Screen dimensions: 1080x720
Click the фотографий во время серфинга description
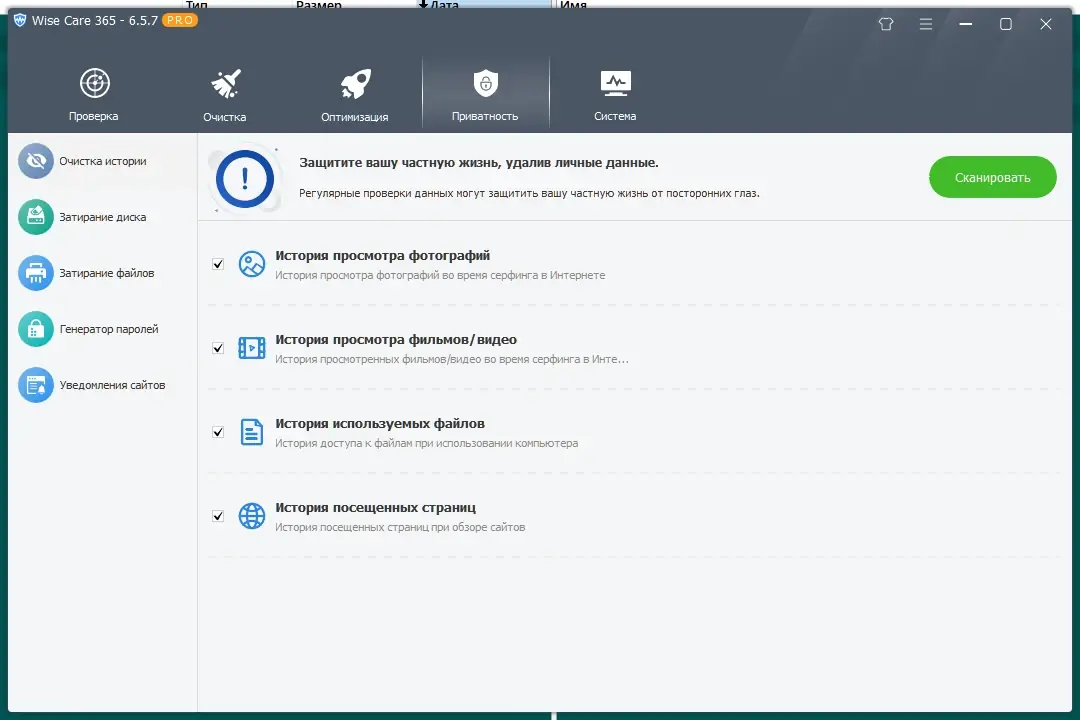click(440, 275)
